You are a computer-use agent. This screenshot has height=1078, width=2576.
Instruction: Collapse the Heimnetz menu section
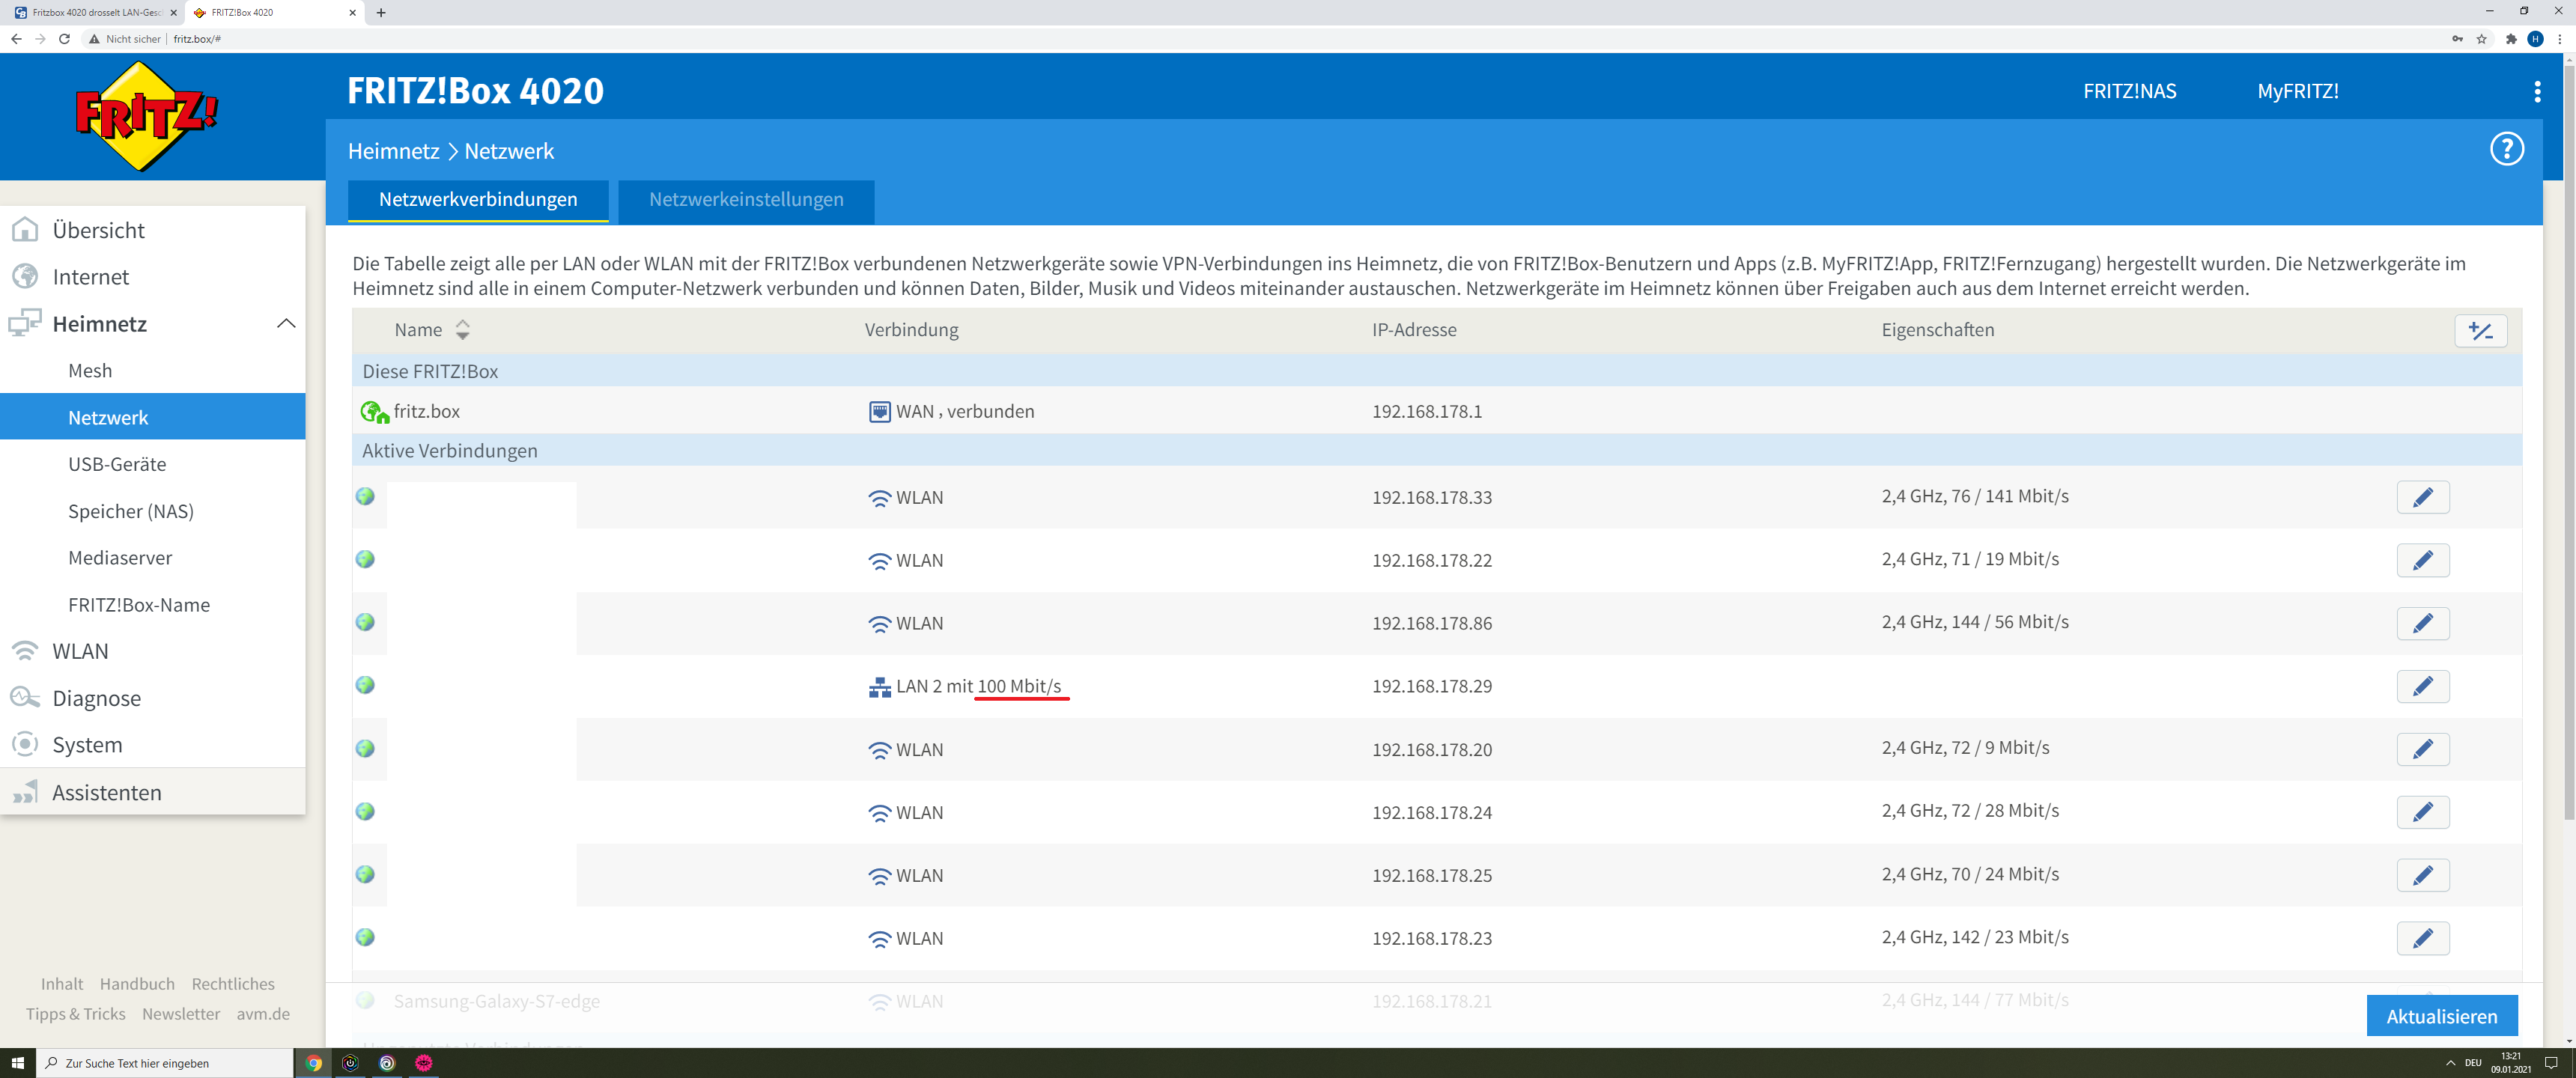(286, 324)
